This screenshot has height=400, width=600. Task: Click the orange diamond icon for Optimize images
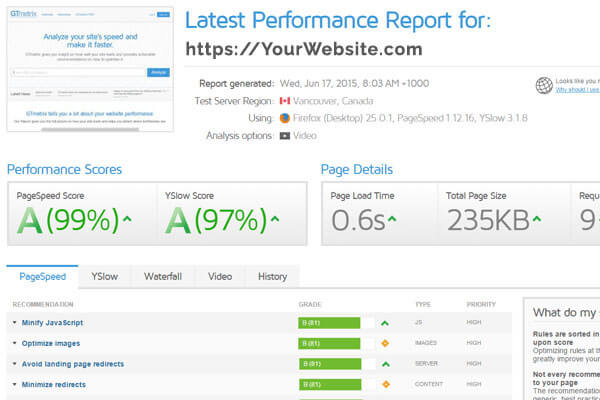coord(385,343)
